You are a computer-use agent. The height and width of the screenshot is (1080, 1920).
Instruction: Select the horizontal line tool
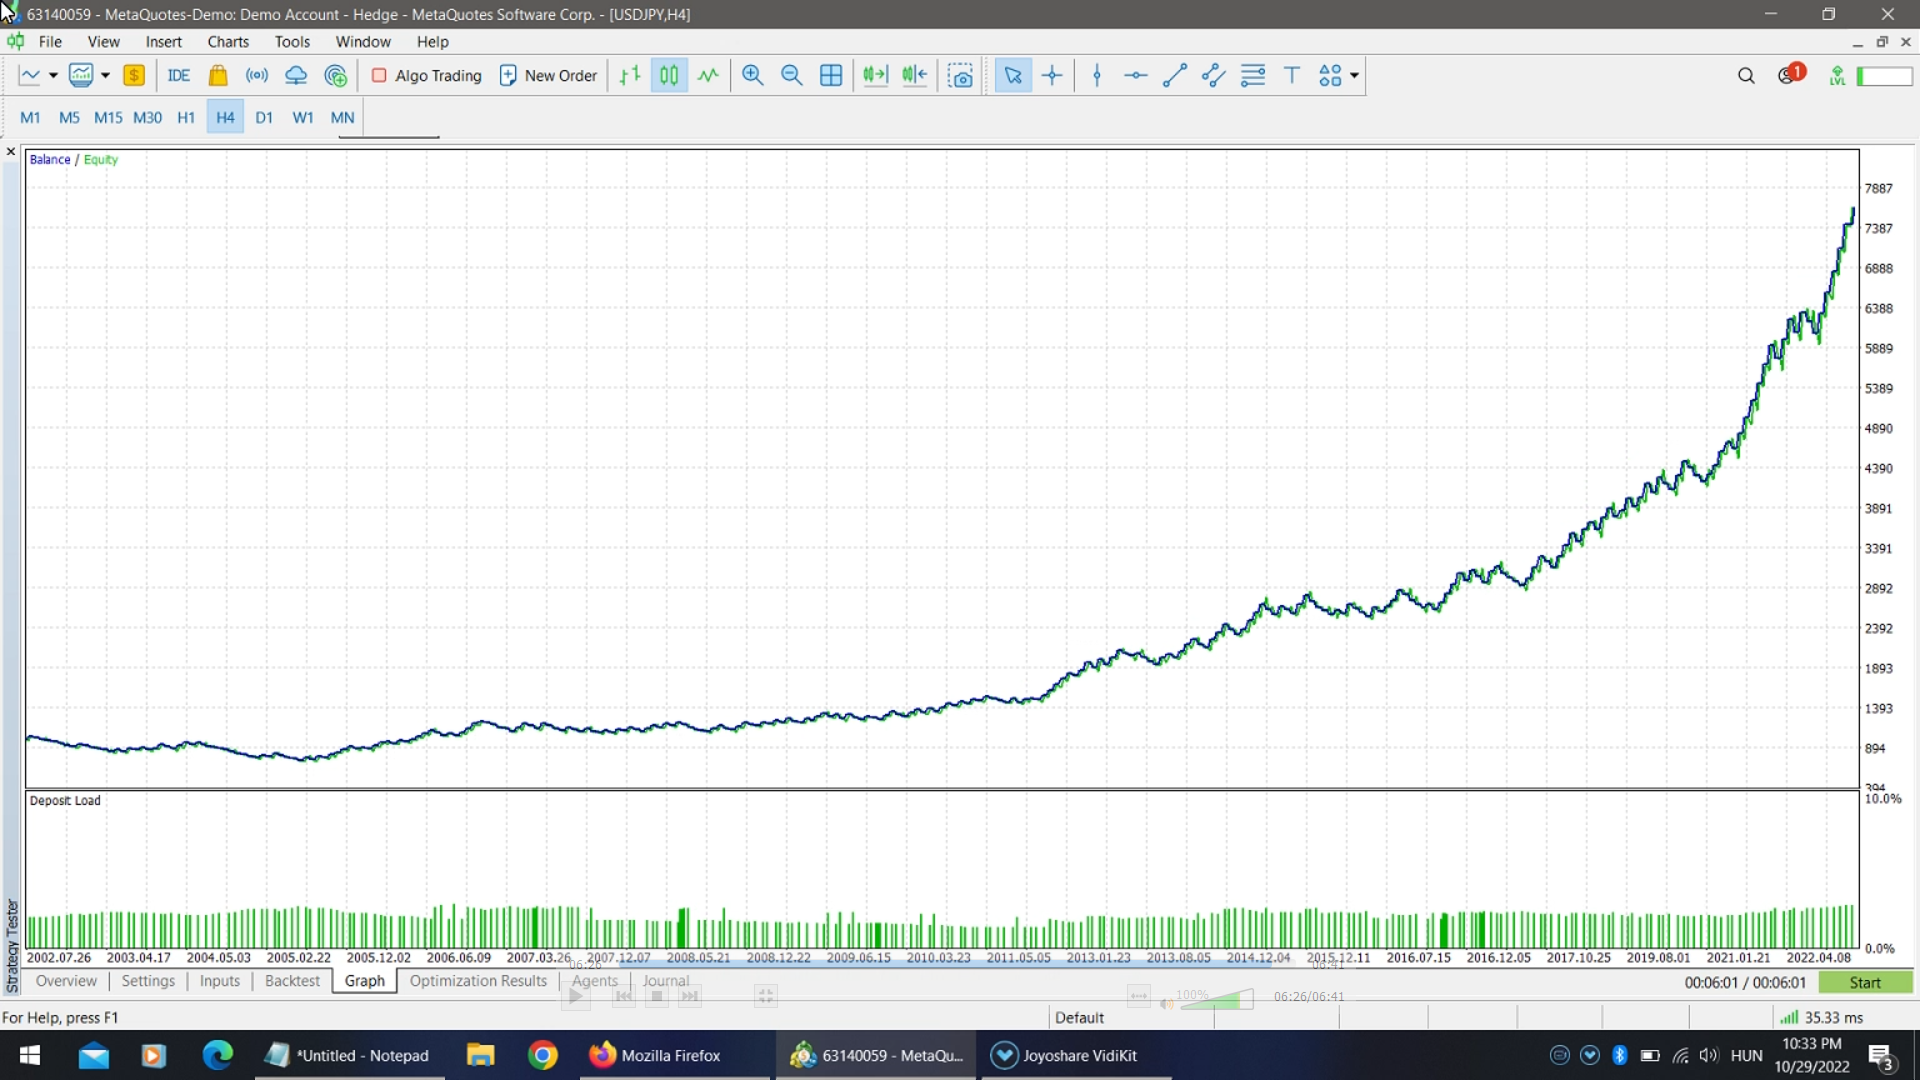coord(1136,75)
